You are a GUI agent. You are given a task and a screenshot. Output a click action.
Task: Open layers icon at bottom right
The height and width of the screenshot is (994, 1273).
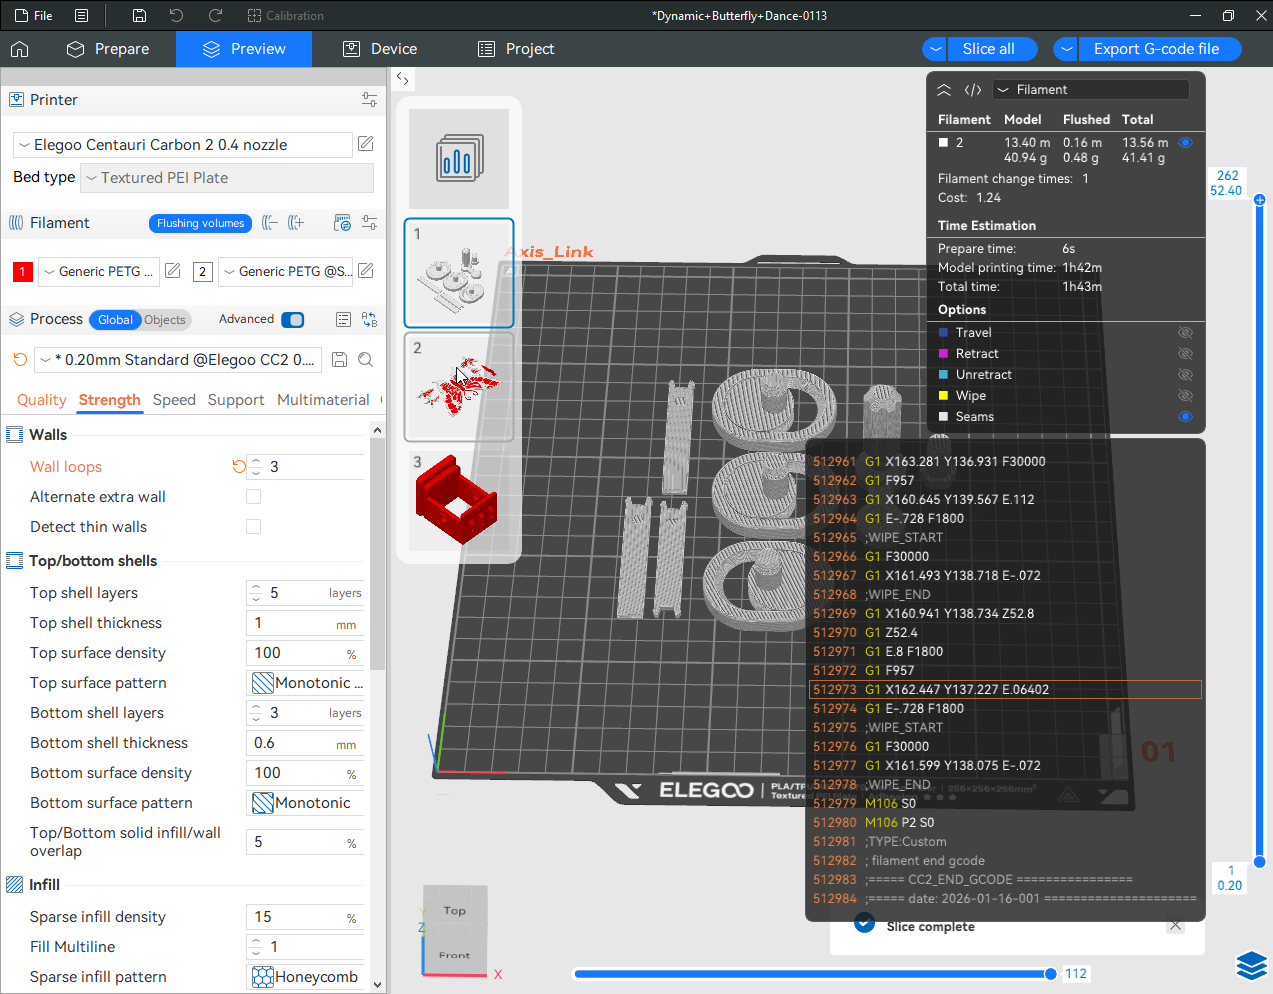tap(1251, 966)
